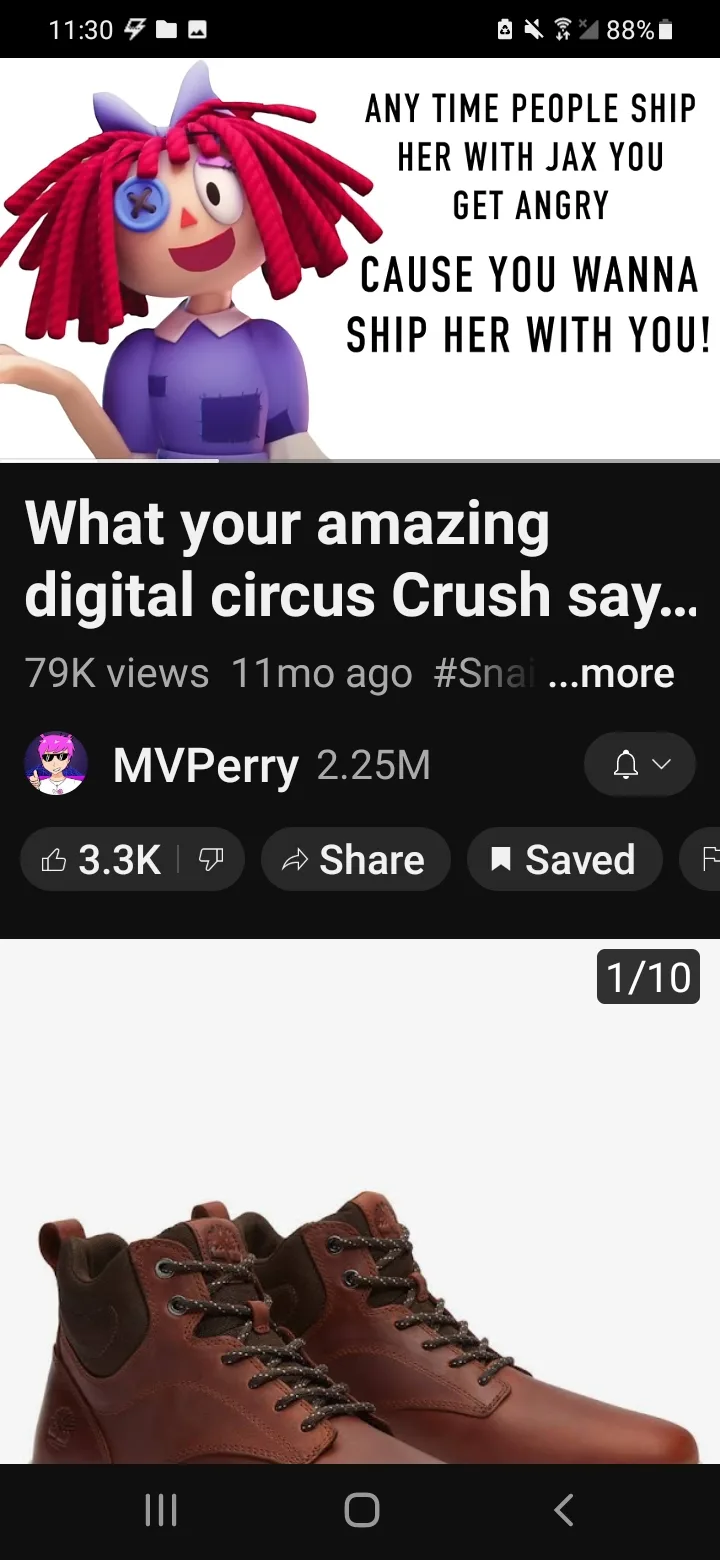This screenshot has height=1560, width=720.
Task: Open MVPerry channel avatar
Action: (x=56, y=765)
